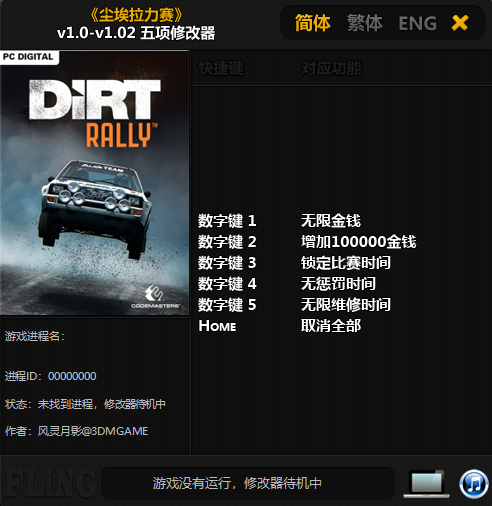This screenshot has height=506, width=492.
Task: Switch language to ENG
Action: (417, 23)
